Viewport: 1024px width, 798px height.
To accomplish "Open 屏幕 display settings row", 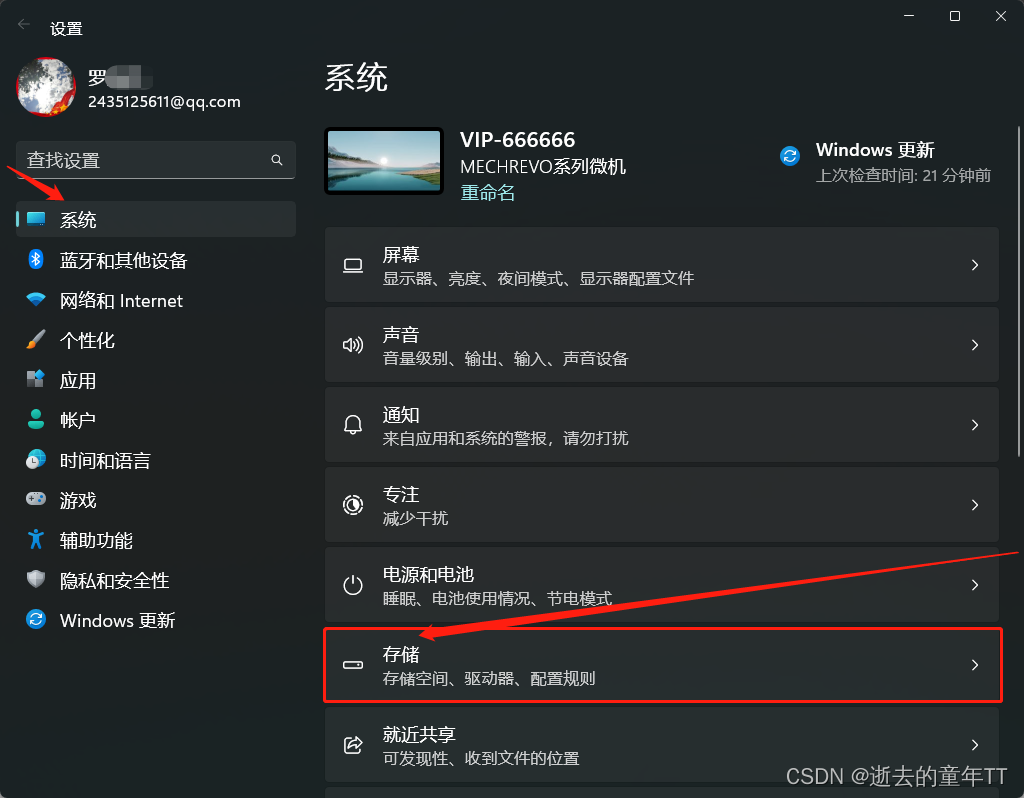I will pyautogui.click(x=662, y=264).
